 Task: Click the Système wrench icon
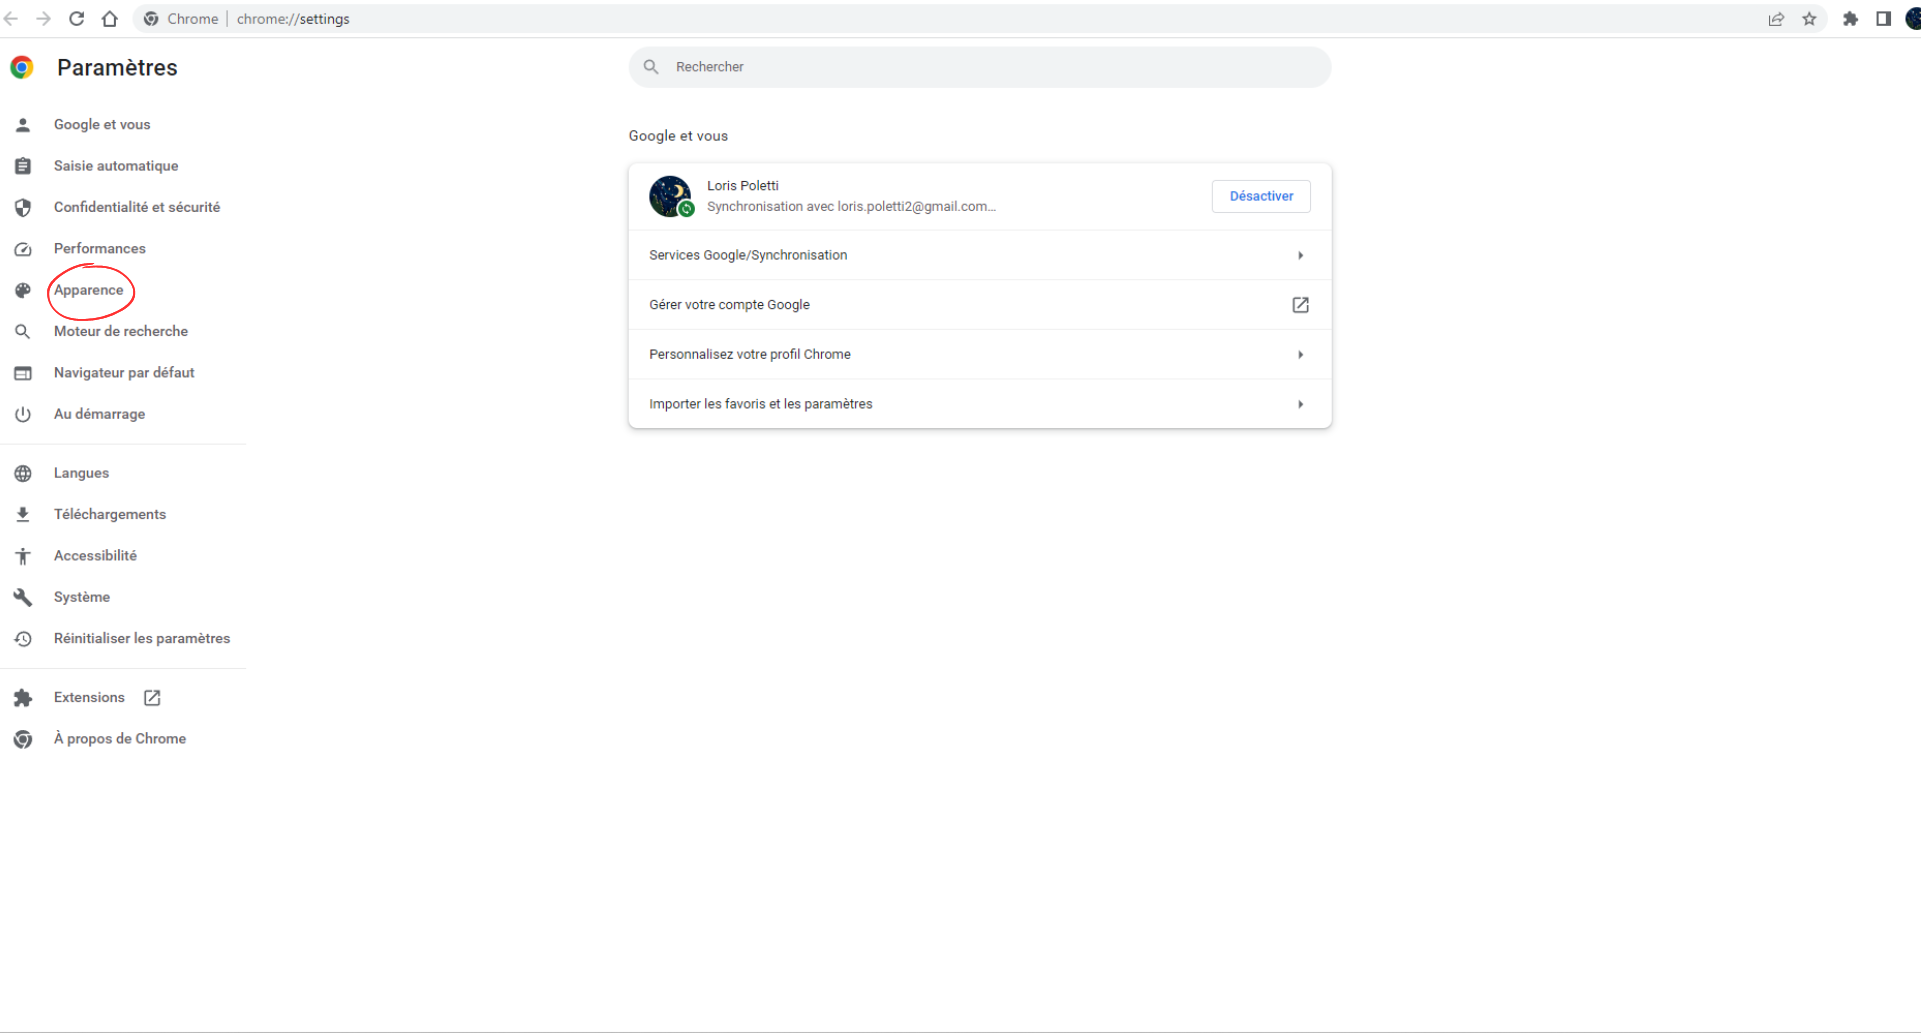click(23, 597)
